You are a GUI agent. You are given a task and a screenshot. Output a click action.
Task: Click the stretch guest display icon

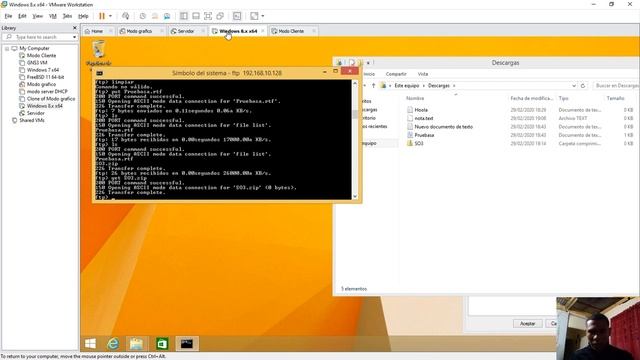pyautogui.click(x=254, y=16)
